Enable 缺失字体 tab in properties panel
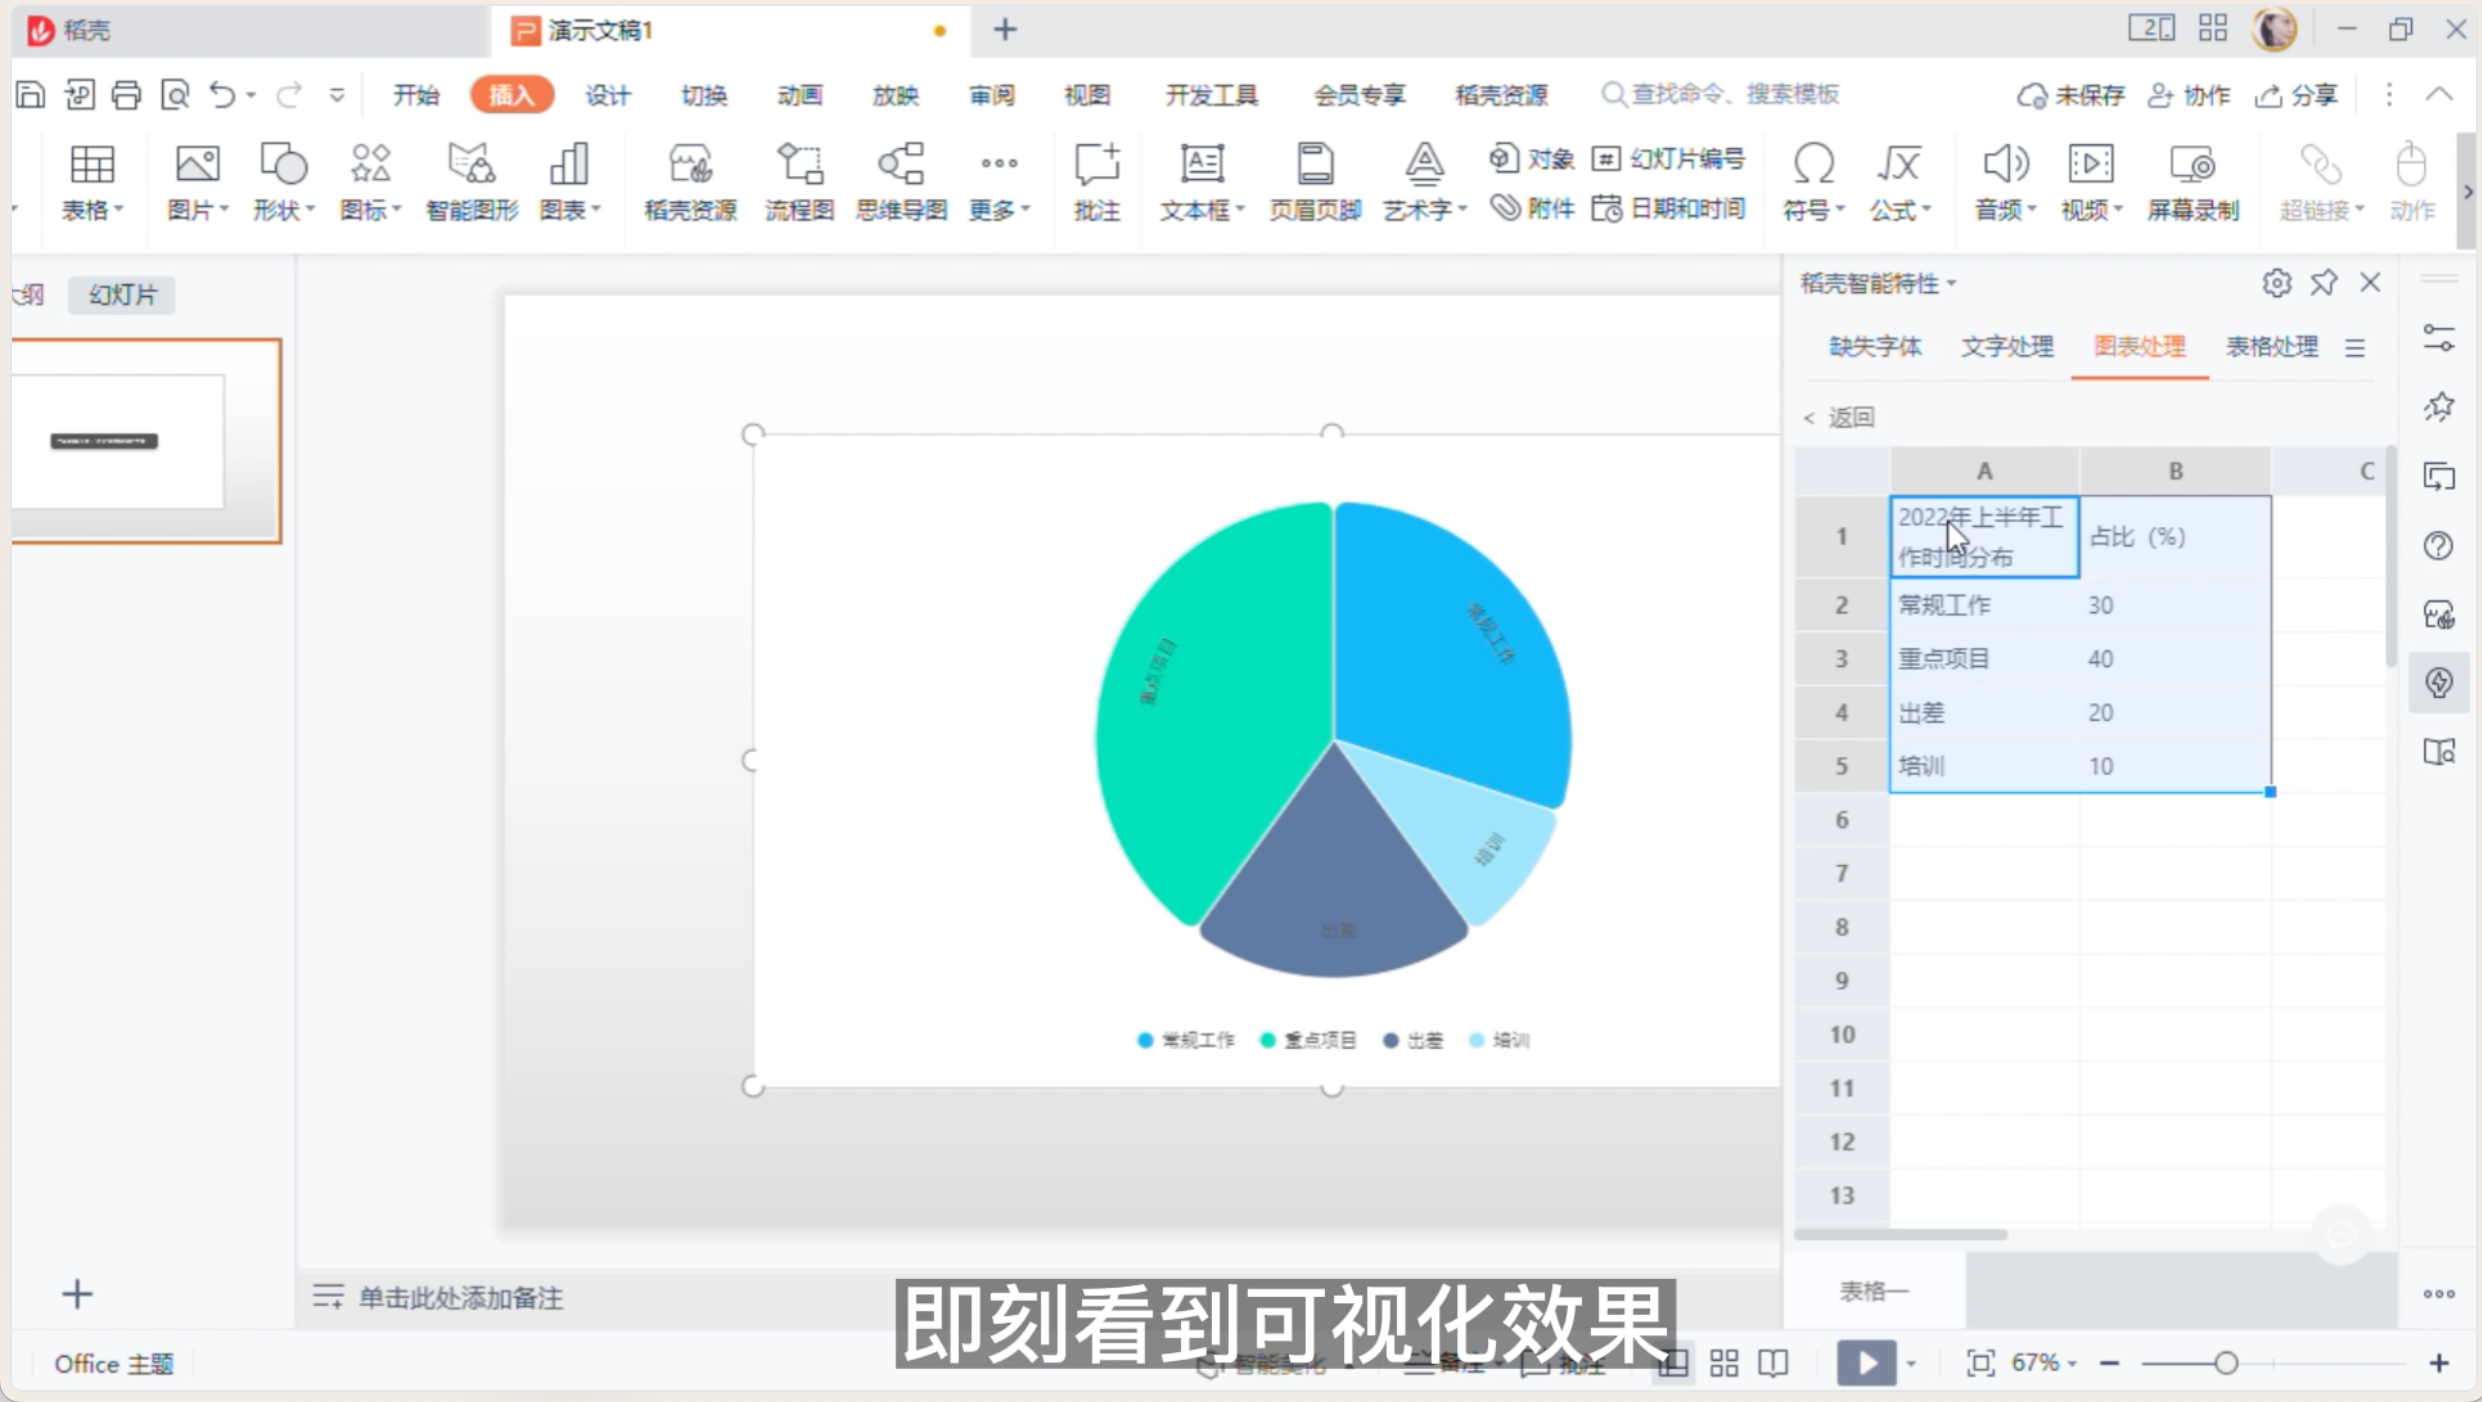Screen dimensions: 2482x1402 pos(1873,346)
